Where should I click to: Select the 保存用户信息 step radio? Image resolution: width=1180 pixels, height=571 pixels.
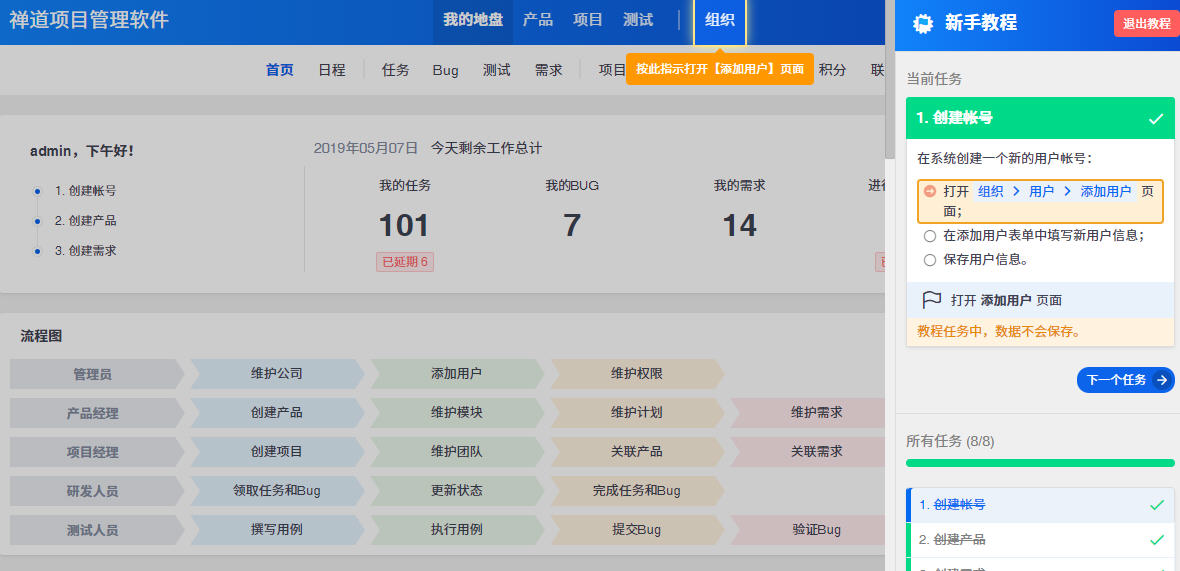[930, 260]
